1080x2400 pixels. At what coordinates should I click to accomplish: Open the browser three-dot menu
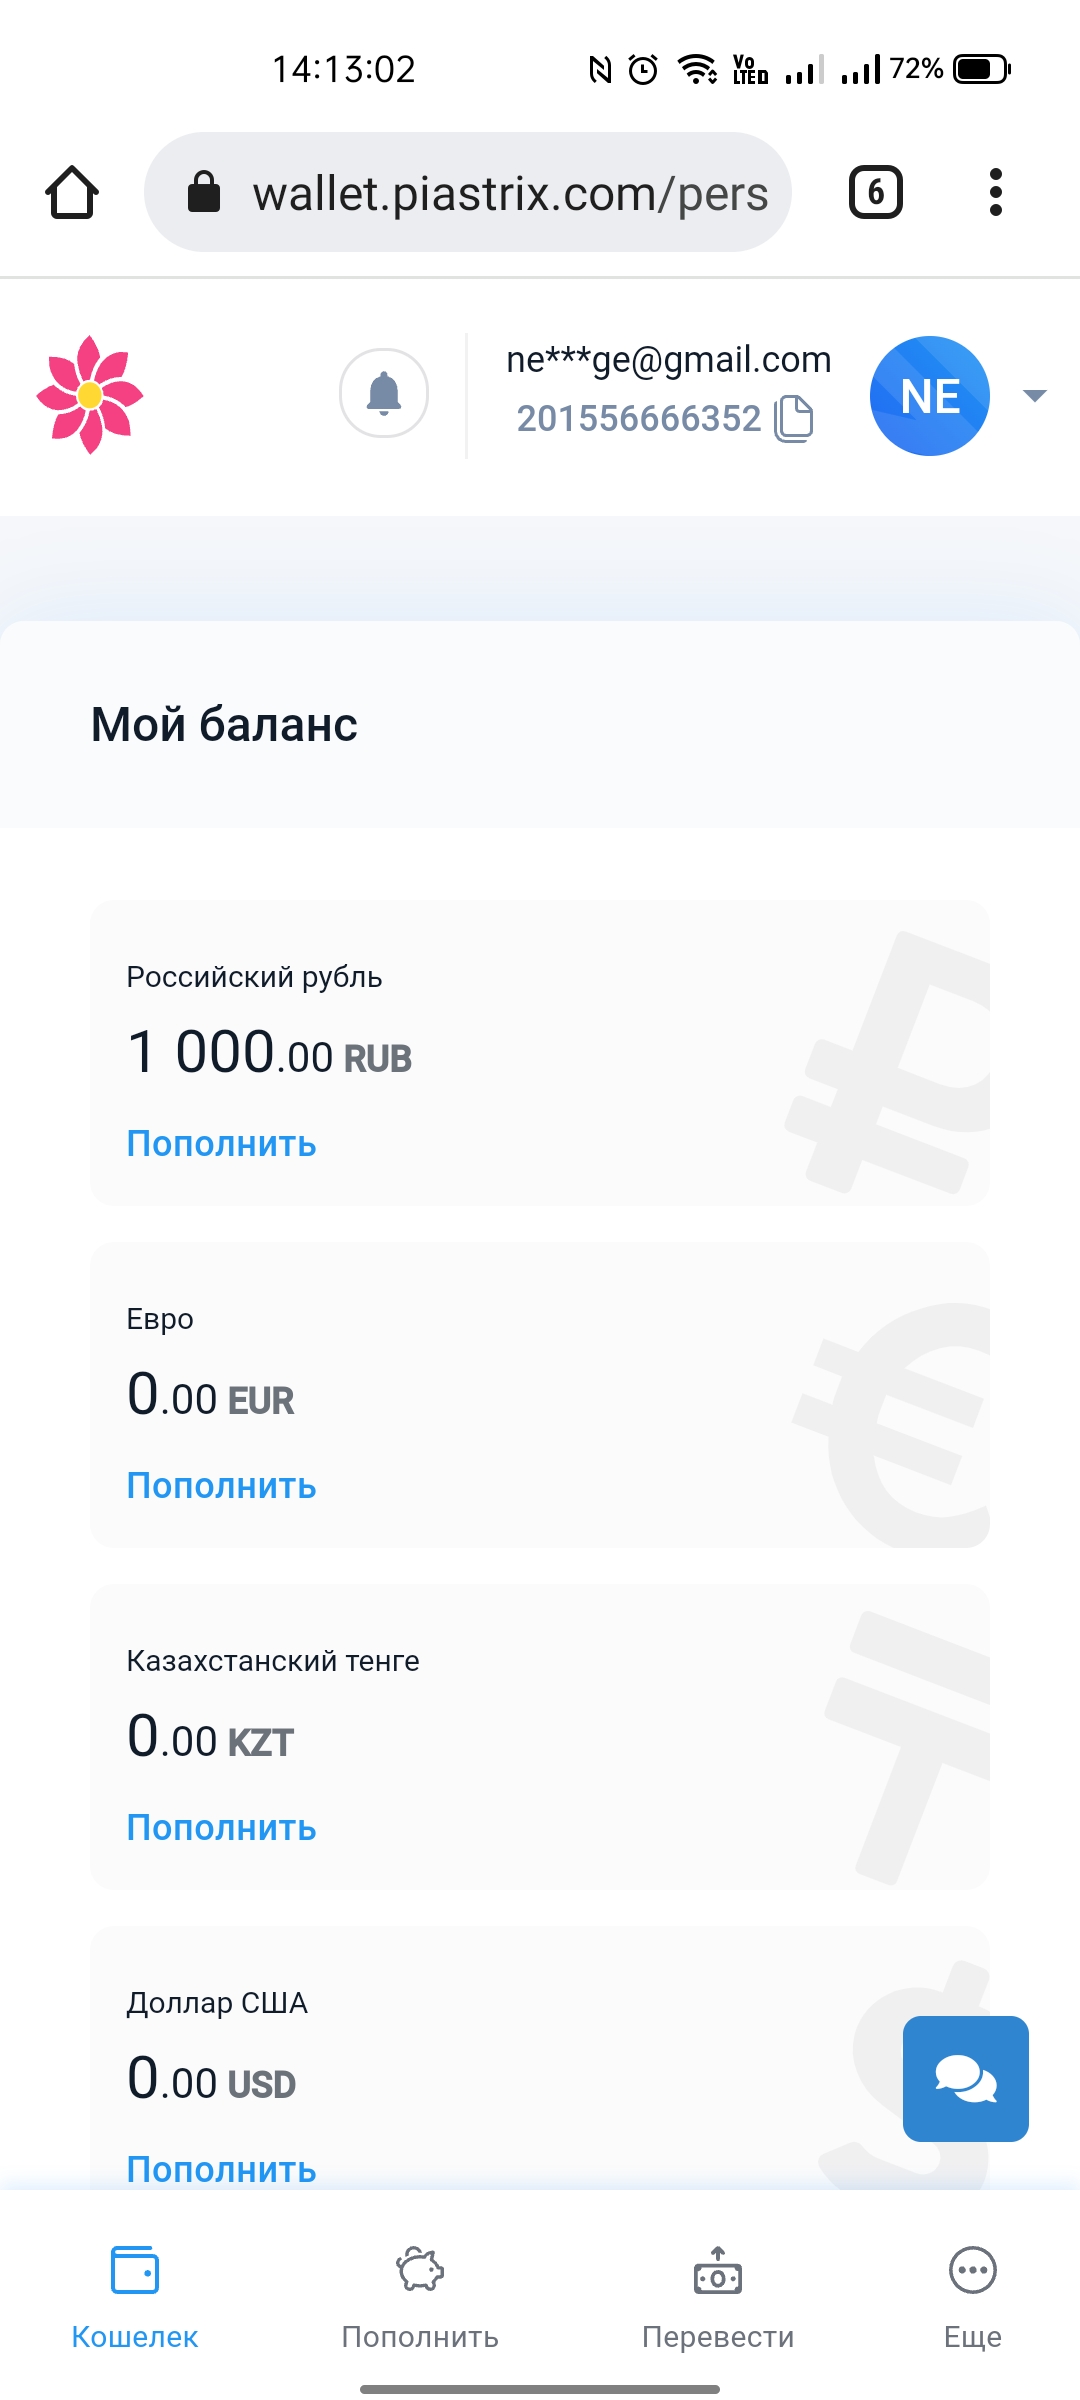pyautogui.click(x=995, y=192)
